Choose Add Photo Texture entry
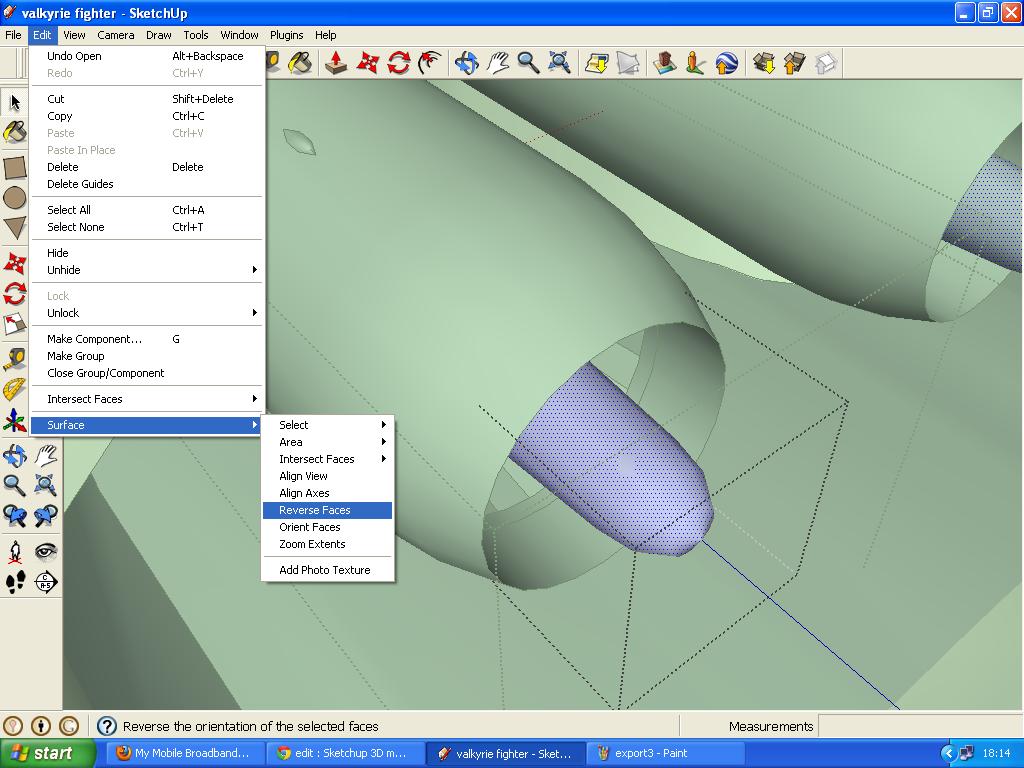 coord(327,570)
